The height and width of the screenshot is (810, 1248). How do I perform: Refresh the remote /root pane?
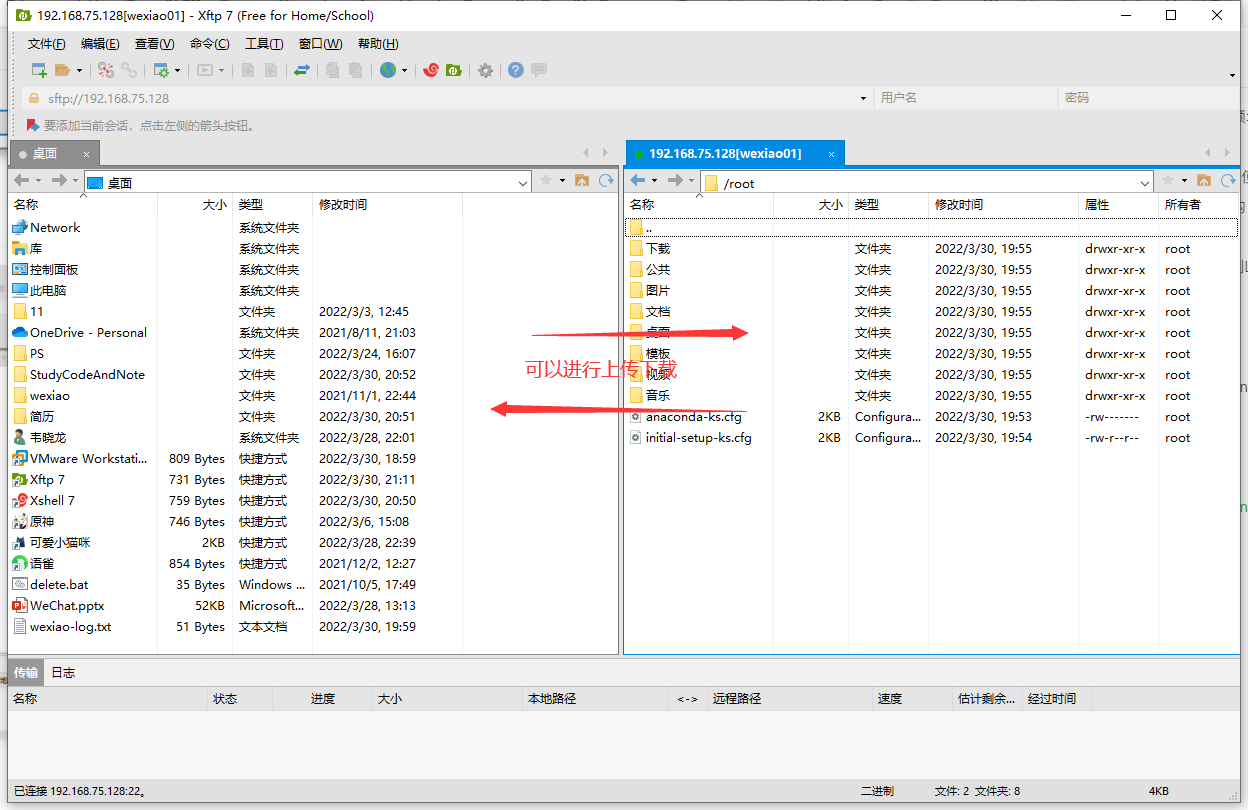coord(1228,181)
